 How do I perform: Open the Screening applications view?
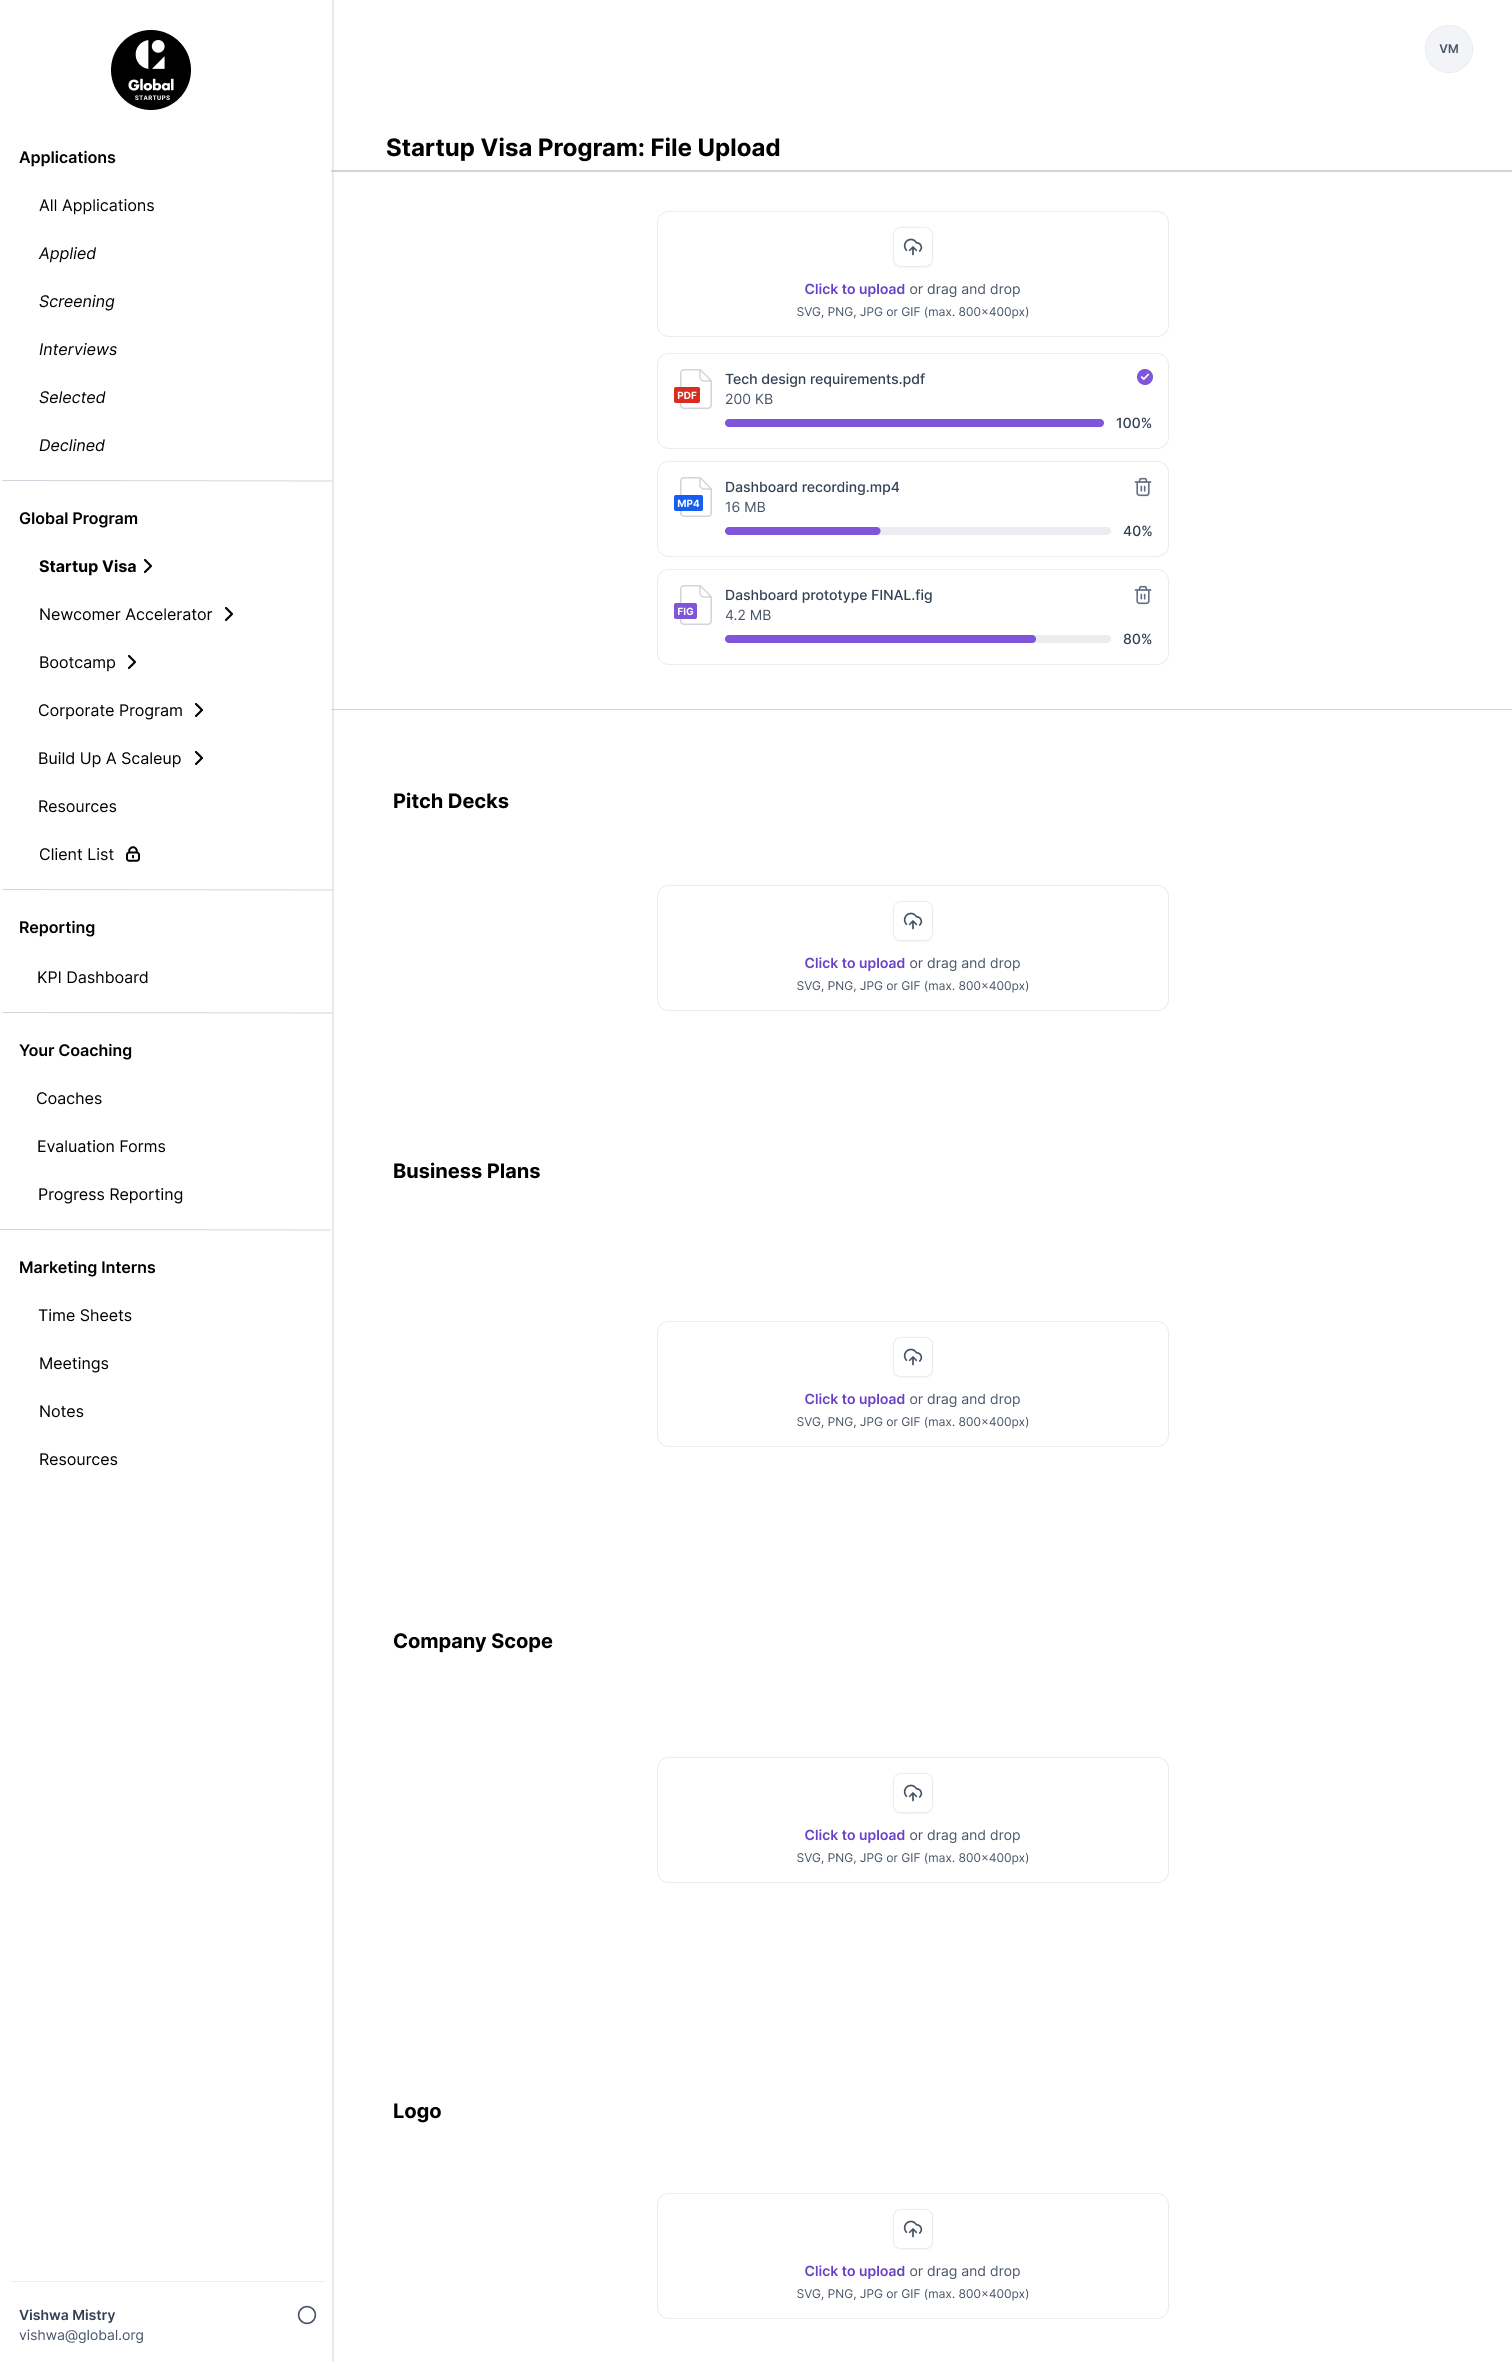[x=77, y=301]
